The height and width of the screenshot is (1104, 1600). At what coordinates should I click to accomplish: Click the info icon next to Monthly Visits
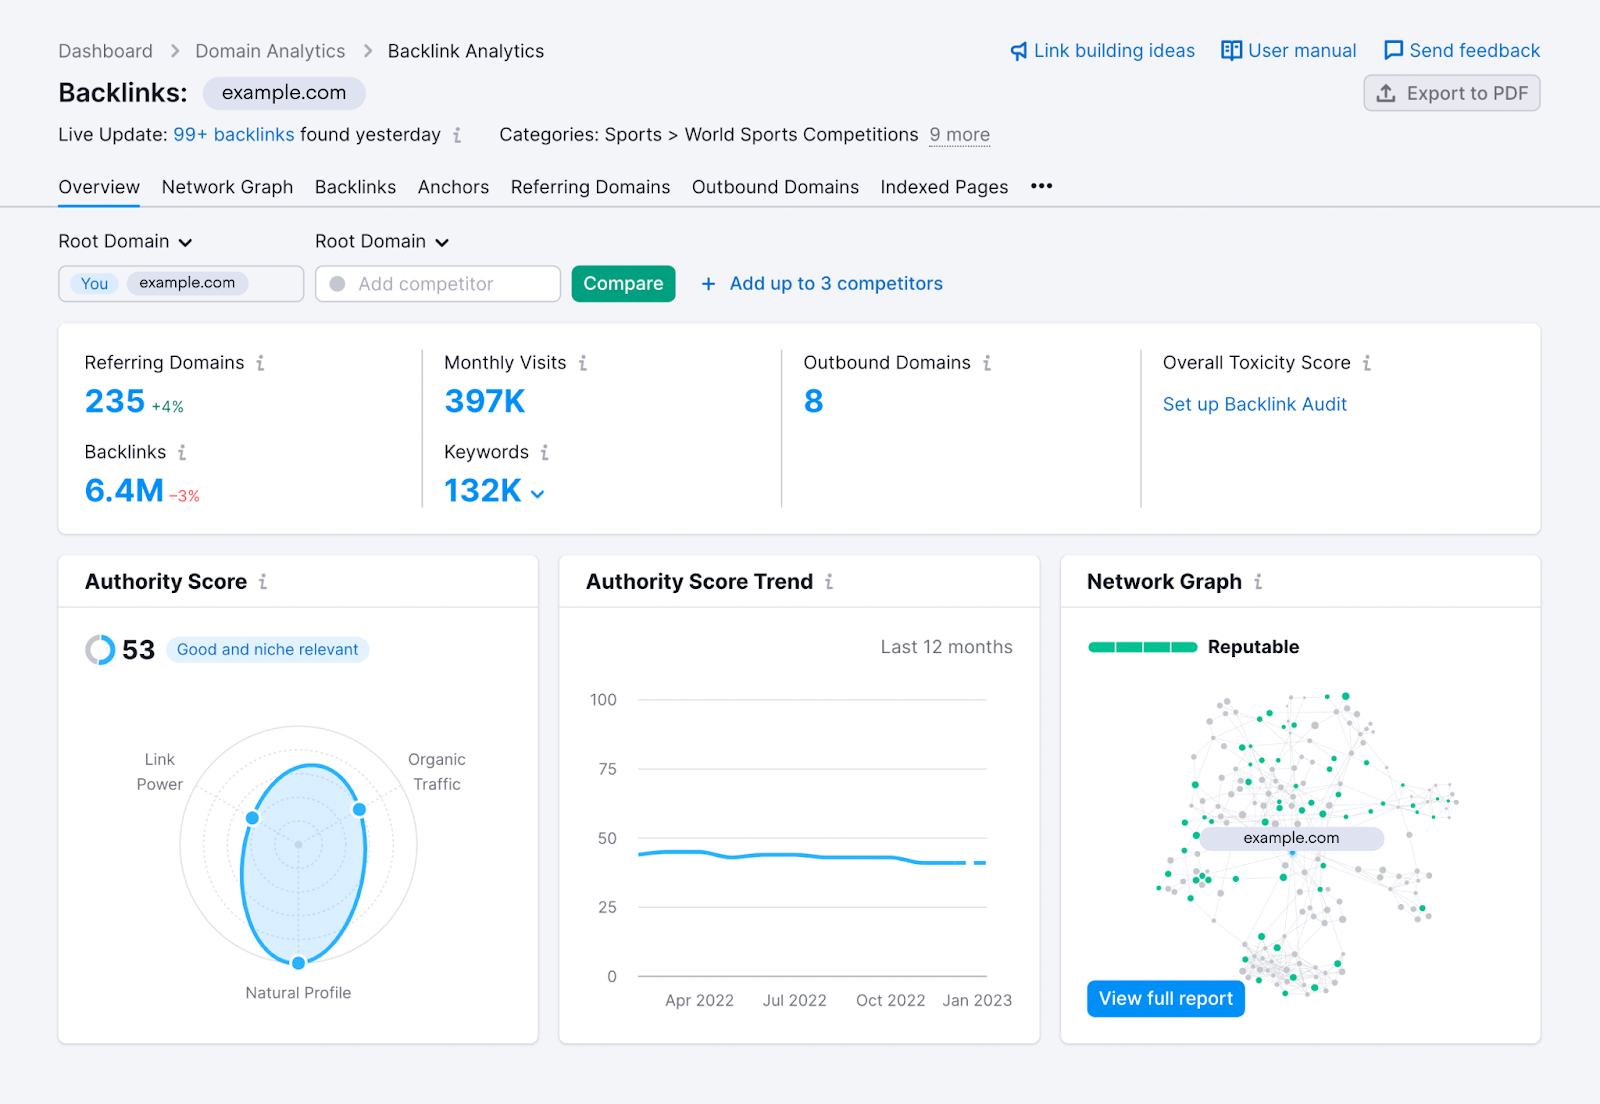tap(583, 363)
